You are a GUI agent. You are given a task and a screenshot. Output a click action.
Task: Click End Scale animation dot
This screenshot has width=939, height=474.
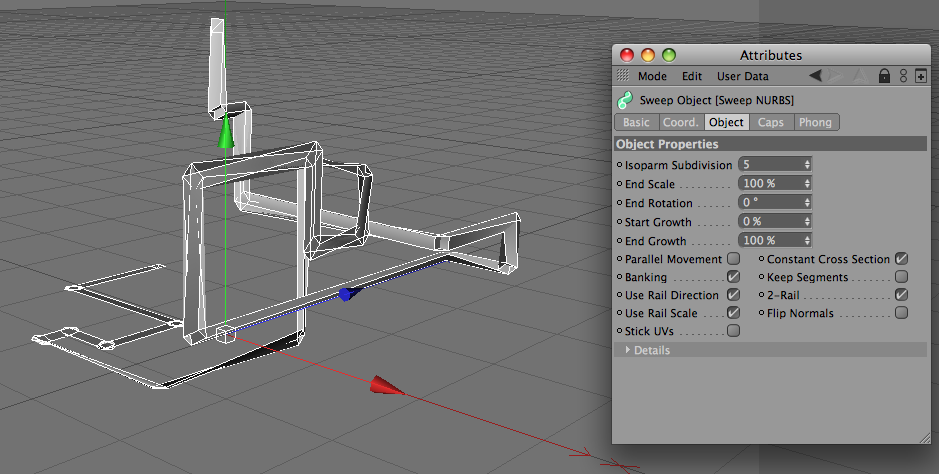point(620,184)
